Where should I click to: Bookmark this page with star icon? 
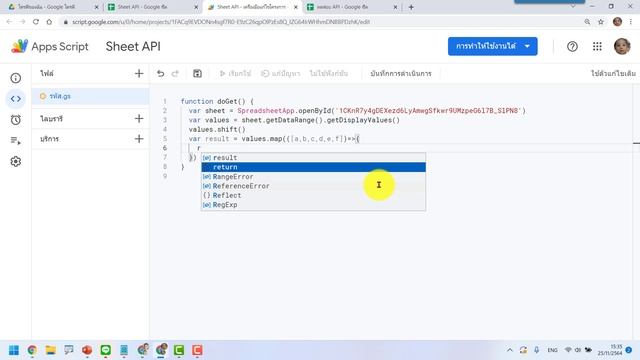600,22
